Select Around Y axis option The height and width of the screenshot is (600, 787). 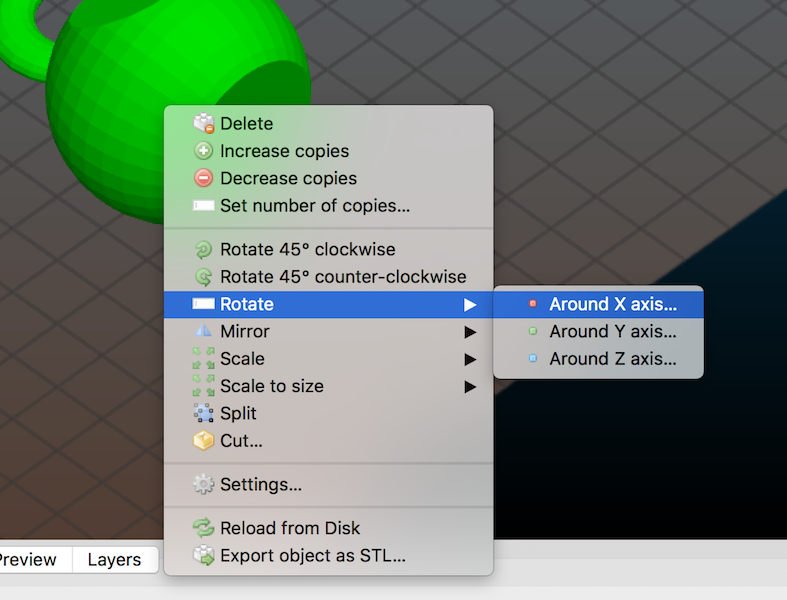point(612,331)
